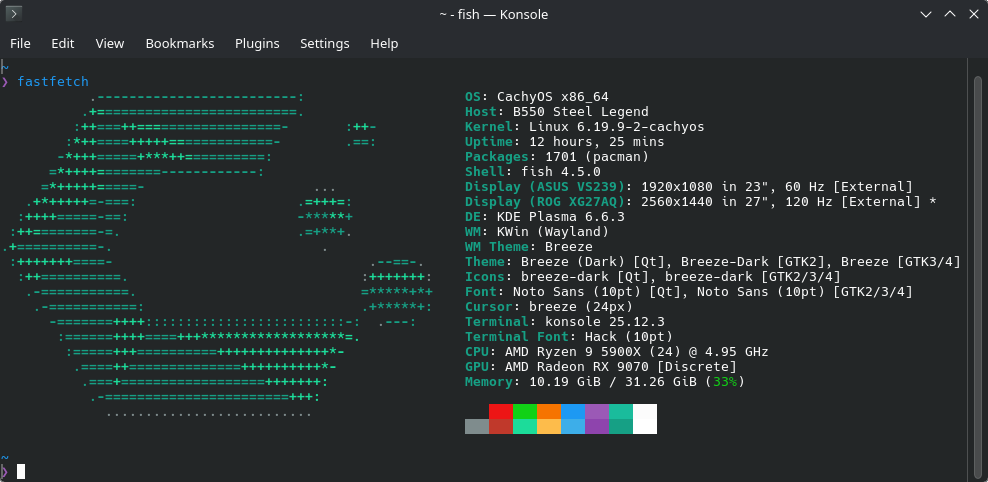Click the blue color block in palette
Image resolution: width=988 pixels, height=482 pixels.
(x=573, y=411)
